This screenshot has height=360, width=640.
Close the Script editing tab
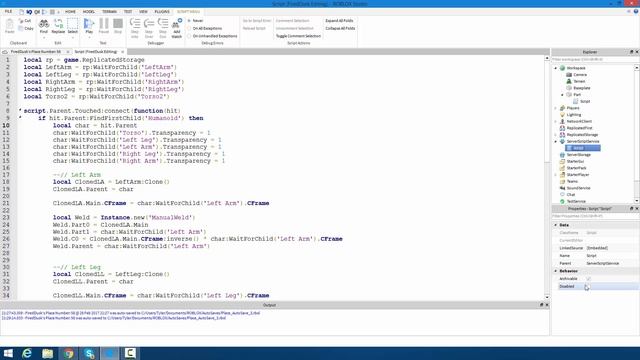[122, 52]
